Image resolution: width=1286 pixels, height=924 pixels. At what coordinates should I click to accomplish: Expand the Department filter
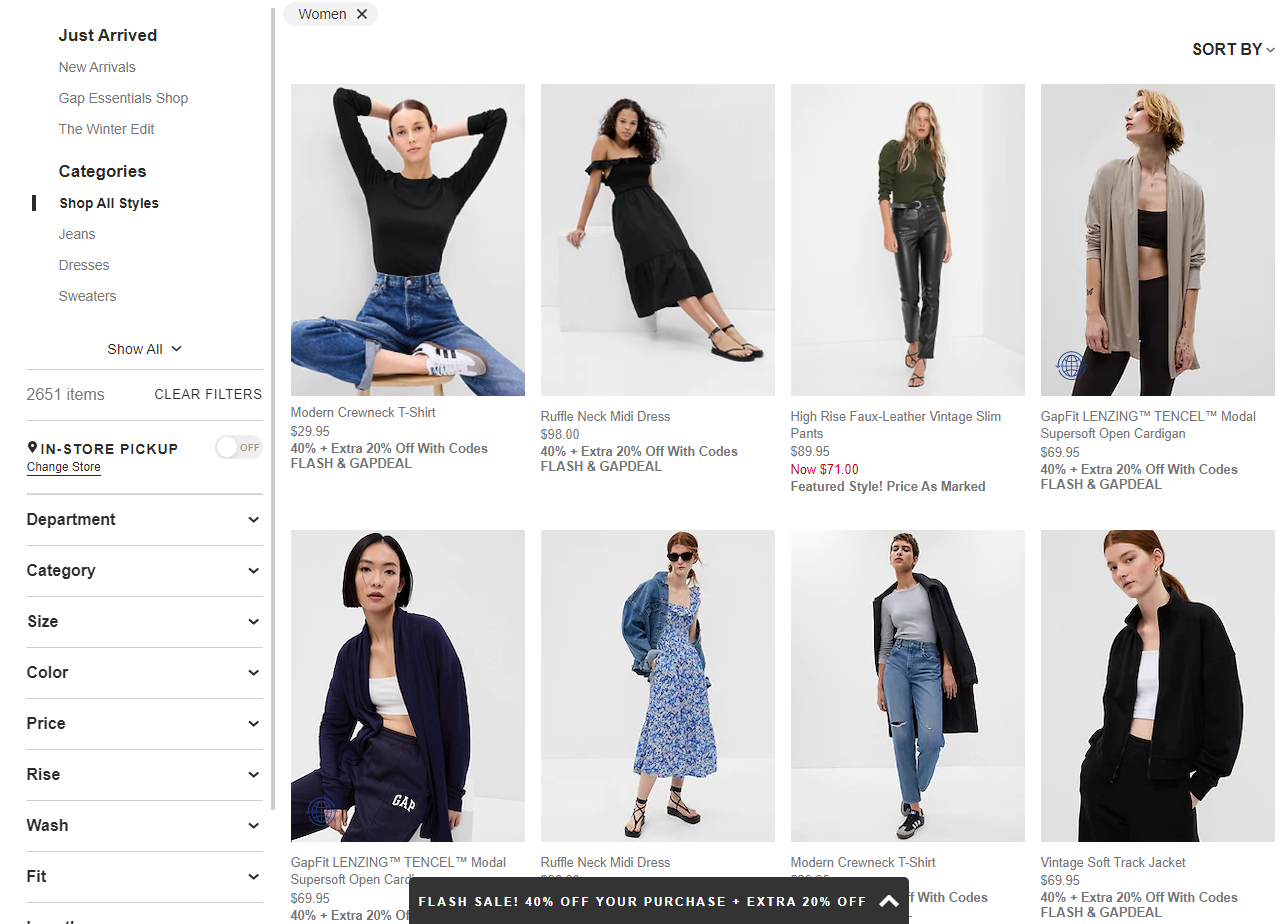pyautogui.click(x=144, y=520)
